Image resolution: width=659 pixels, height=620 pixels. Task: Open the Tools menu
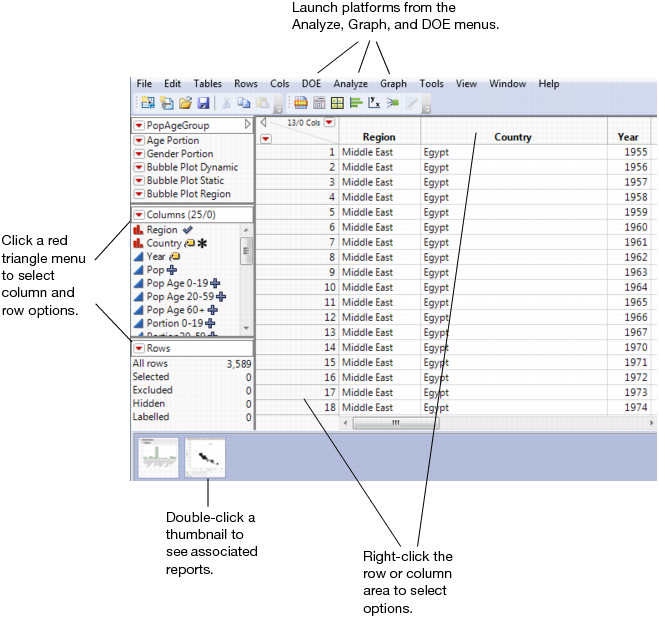(x=432, y=84)
